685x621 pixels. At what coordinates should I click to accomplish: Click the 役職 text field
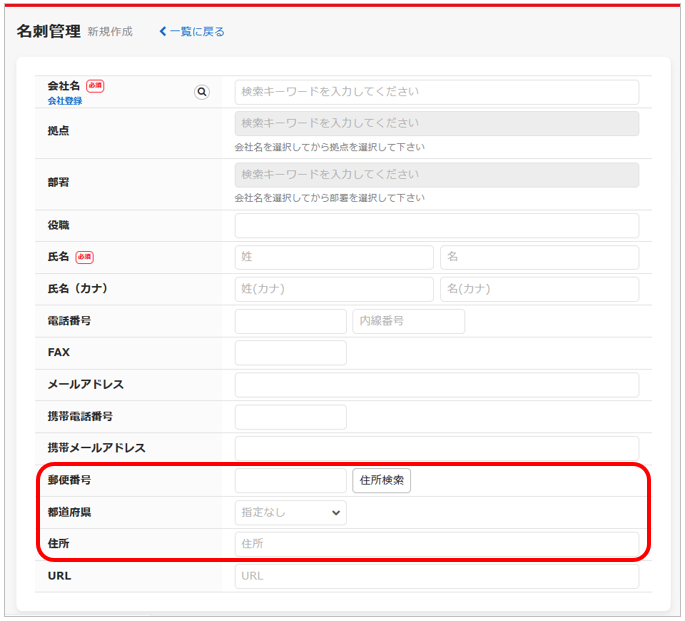click(436, 226)
